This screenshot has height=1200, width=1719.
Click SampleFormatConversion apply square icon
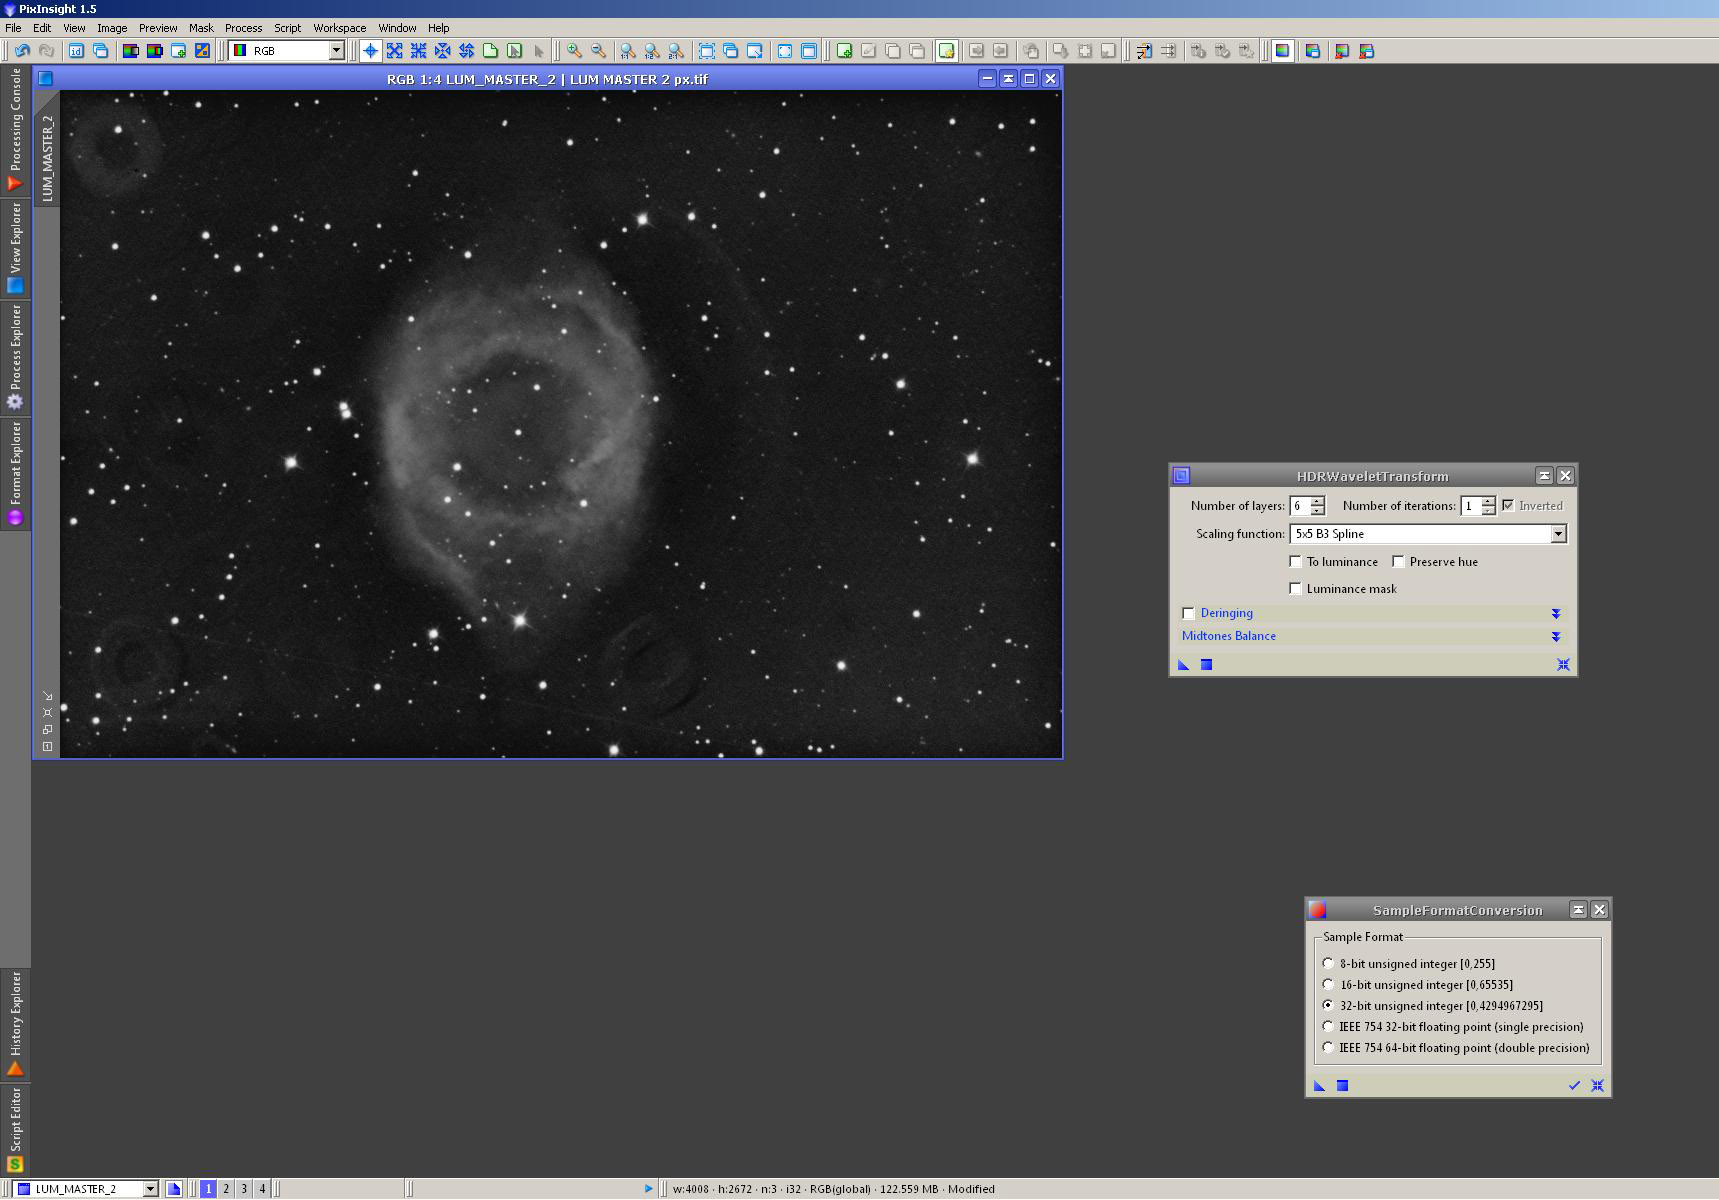tap(1342, 1086)
